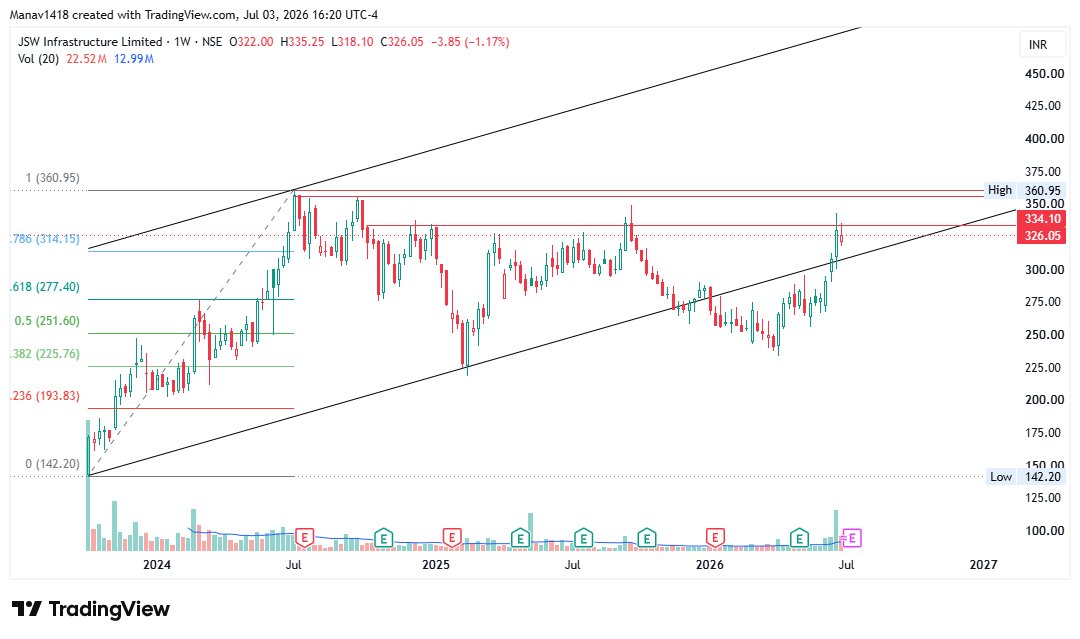The image size is (1080, 639).
Task: Click the red 334.10 price label
Action: [1041, 219]
